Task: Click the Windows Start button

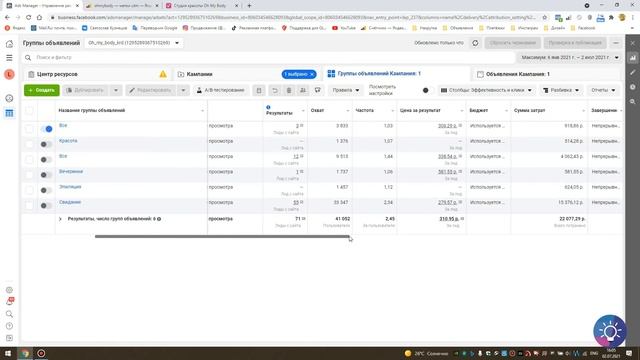Action: pyautogui.click(x=8, y=353)
